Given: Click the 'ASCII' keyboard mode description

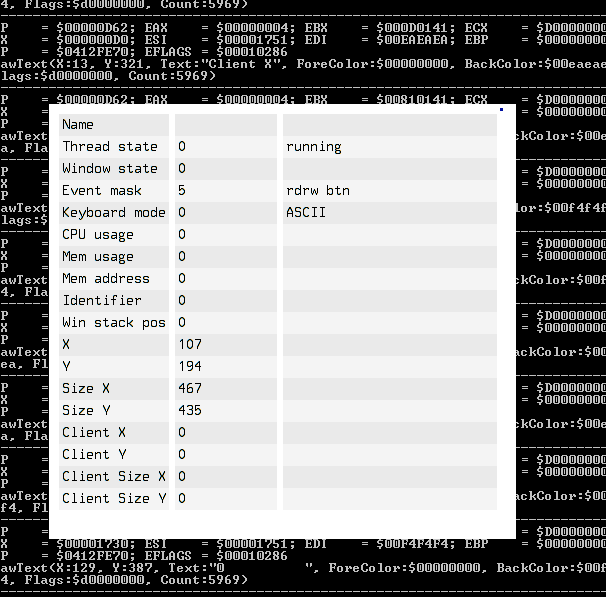Looking at the screenshot, I should tap(306, 213).
